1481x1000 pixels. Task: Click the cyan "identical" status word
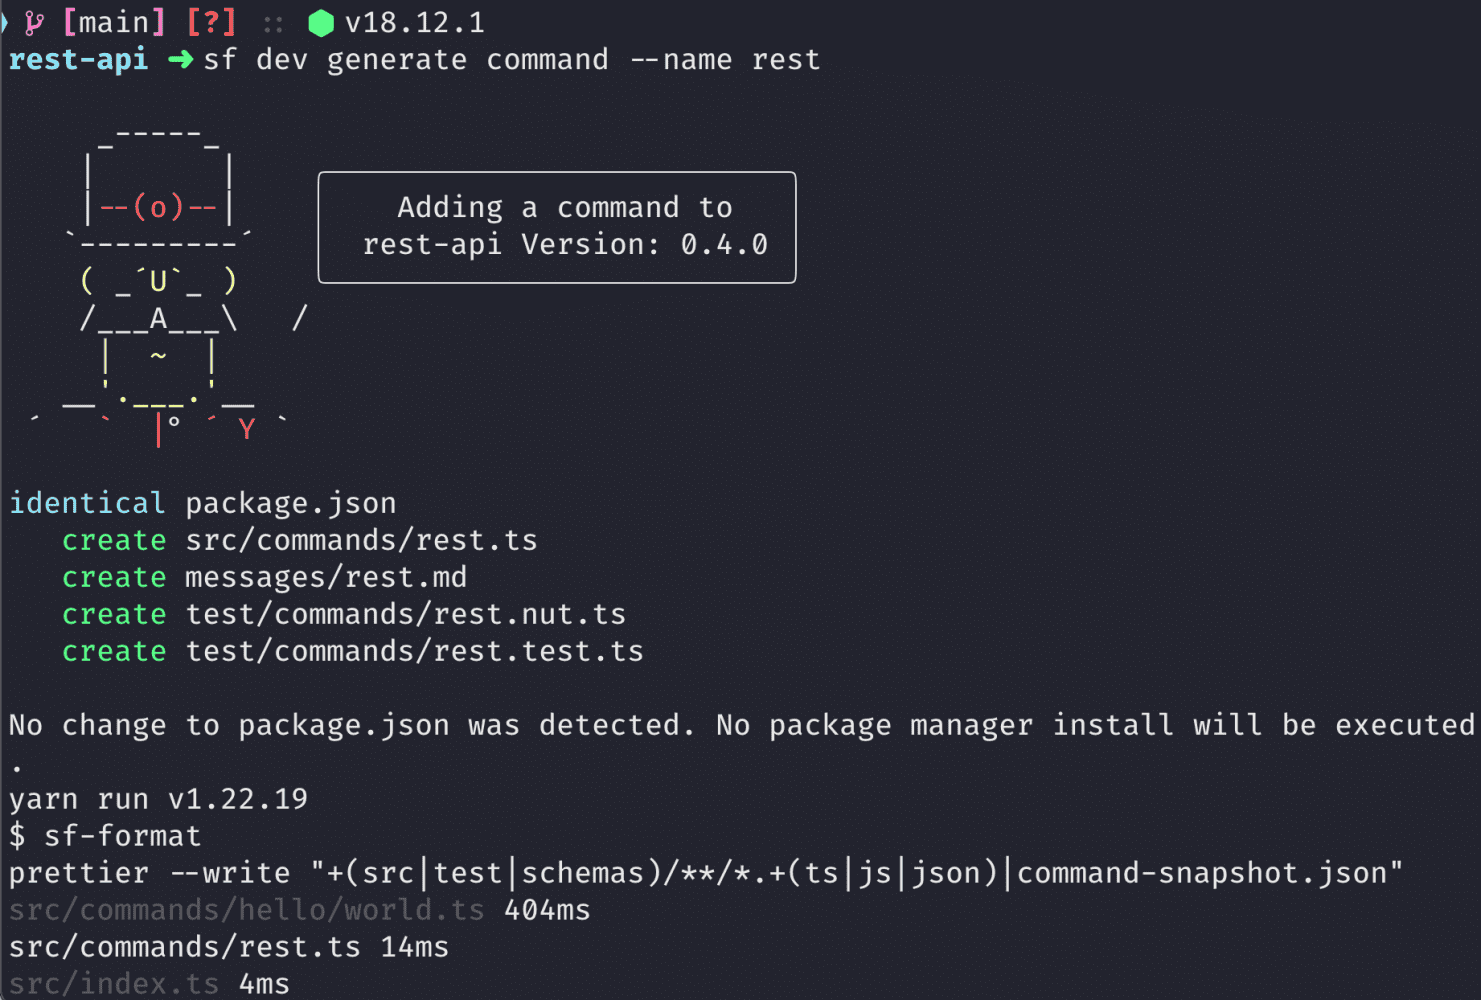point(87,503)
